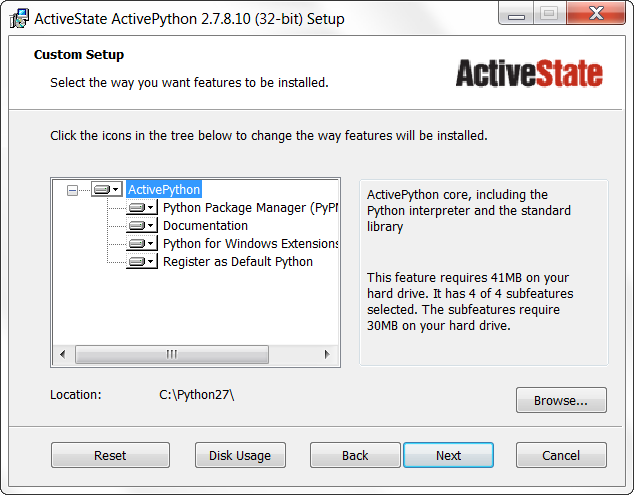Click the feature tree scrollbar right arrow
This screenshot has width=634, height=495.
point(326,354)
